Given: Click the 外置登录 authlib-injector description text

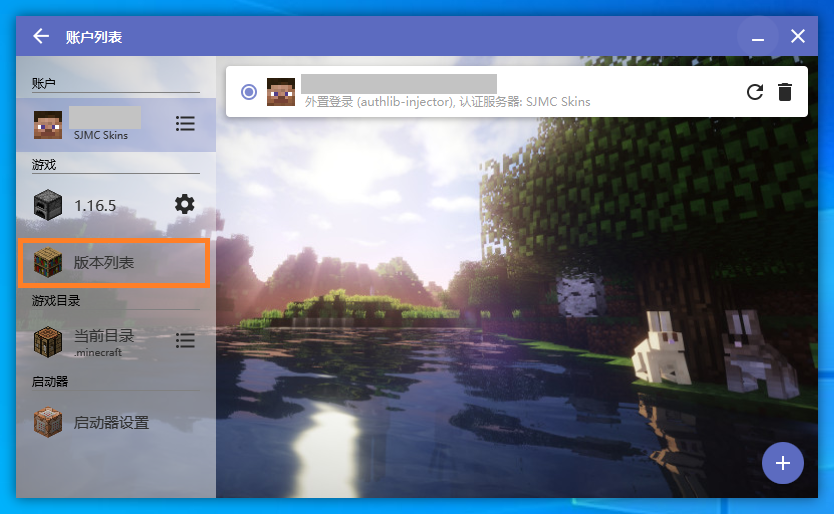Looking at the screenshot, I should click(x=447, y=102).
